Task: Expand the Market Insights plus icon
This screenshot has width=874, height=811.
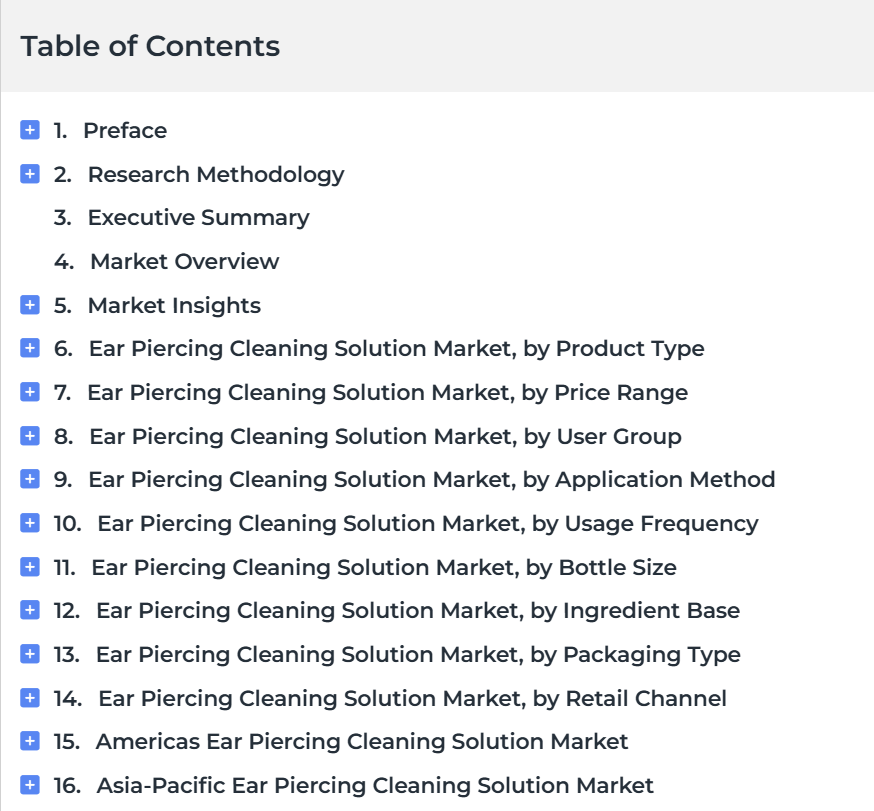Action: pos(30,305)
